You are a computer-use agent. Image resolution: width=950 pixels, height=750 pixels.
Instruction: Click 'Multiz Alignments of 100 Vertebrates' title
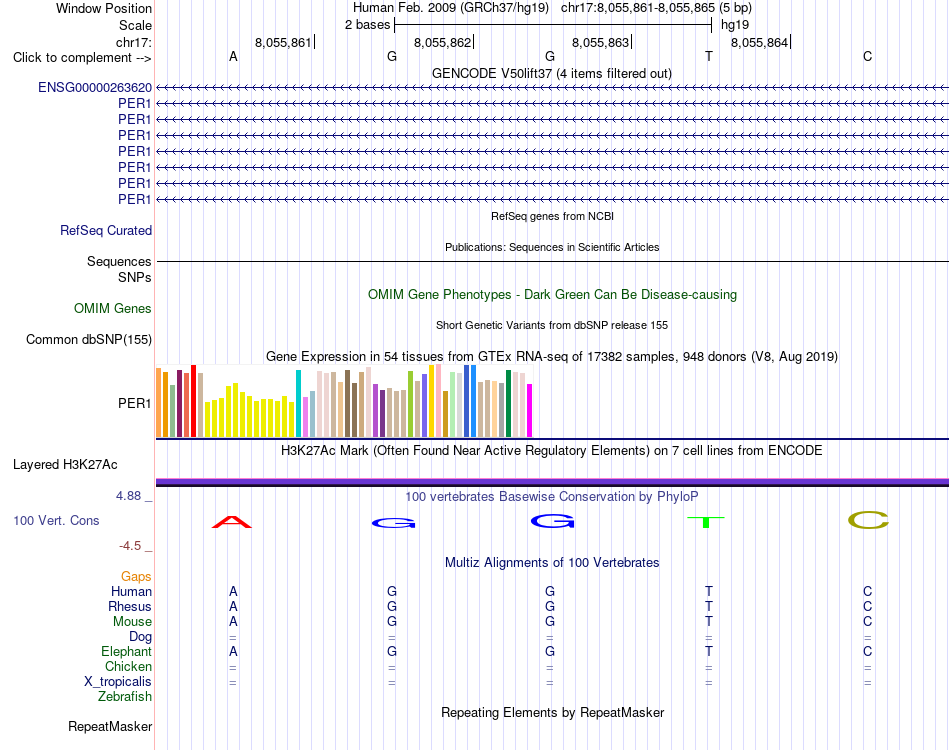click(x=552, y=563)
